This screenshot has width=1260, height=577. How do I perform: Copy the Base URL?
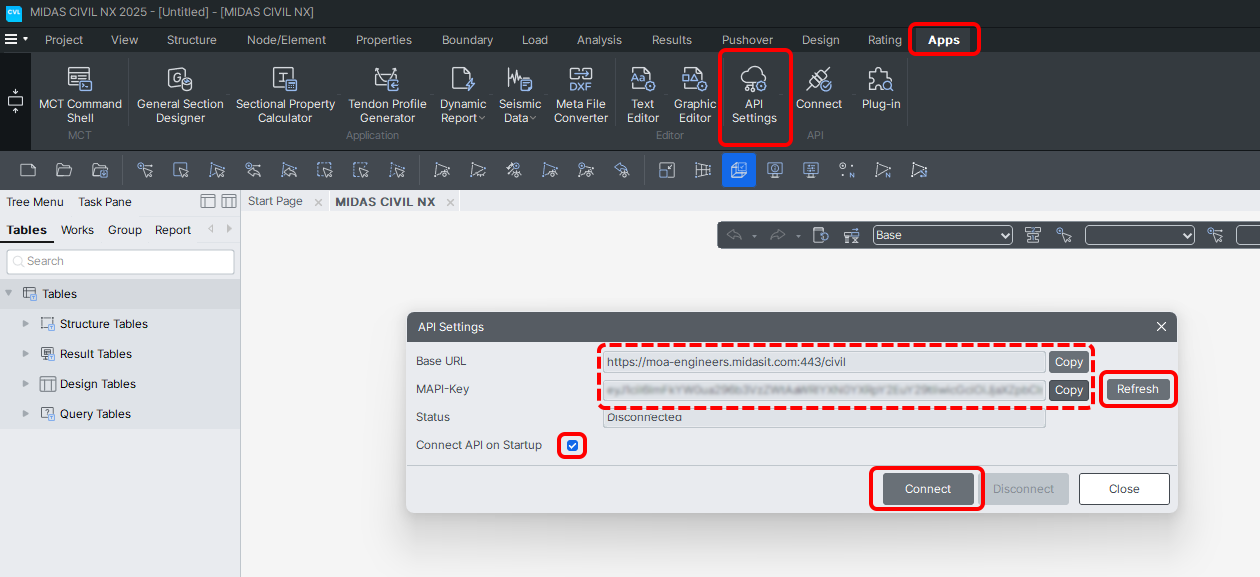pyautogui.click(x=1069, y=362)
